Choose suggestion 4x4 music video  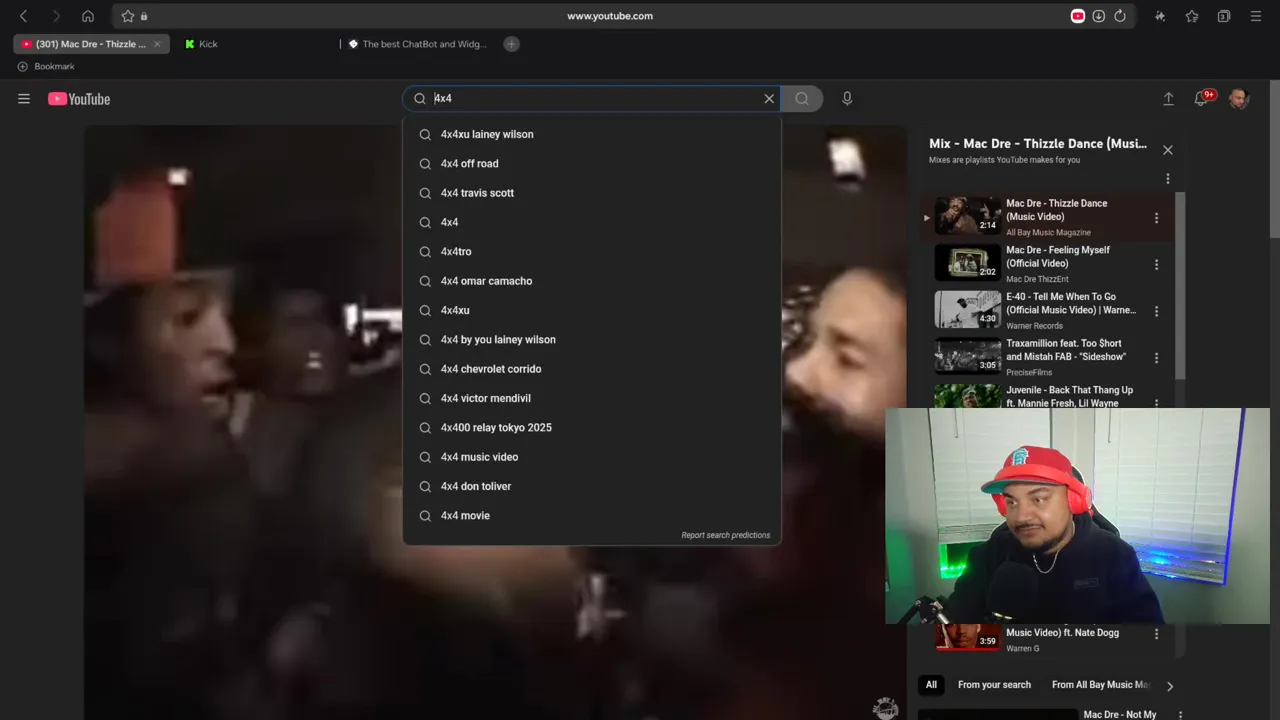click(x=592, y=457)
